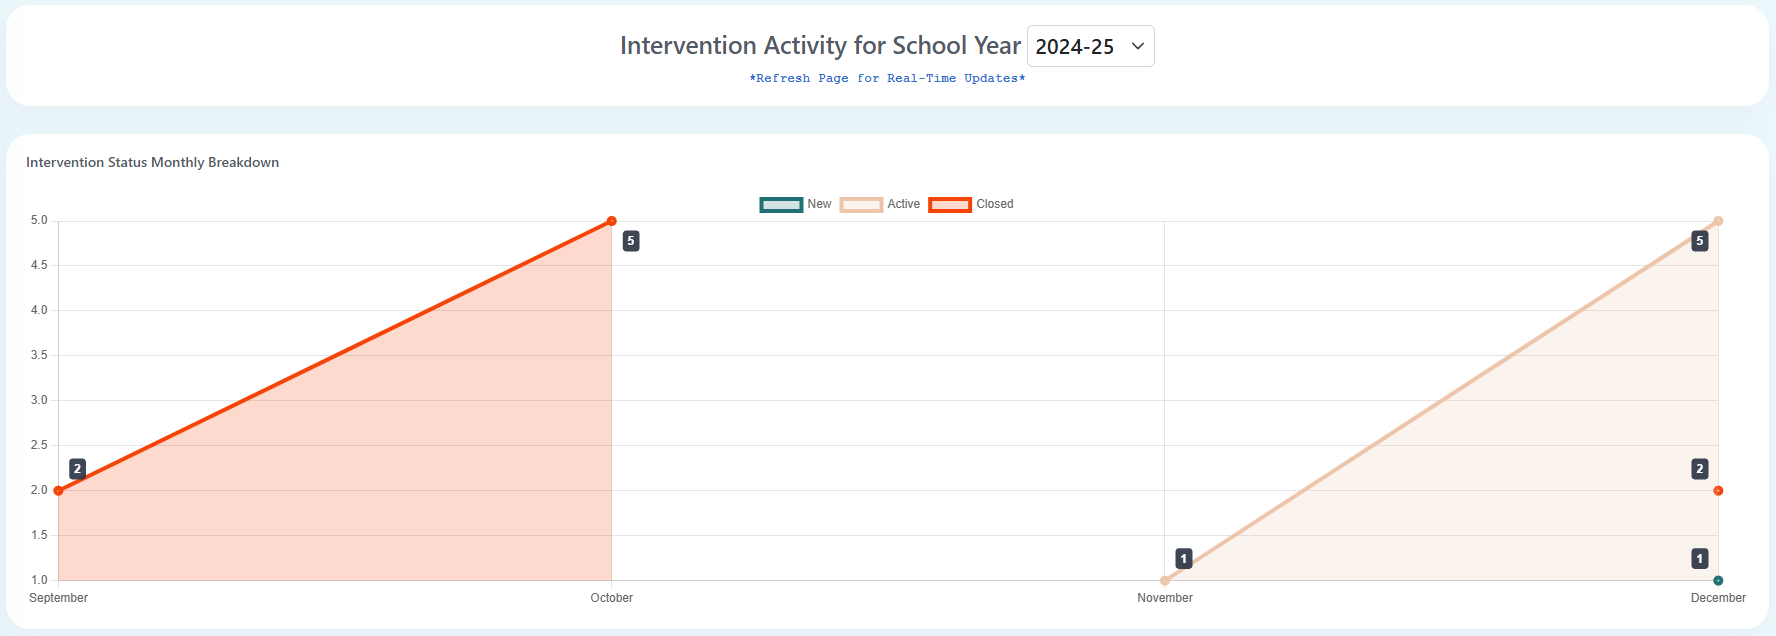This screenshot has width=1776, height=636.
Task: Select the Closed data point for October
Action: [611, 221]
